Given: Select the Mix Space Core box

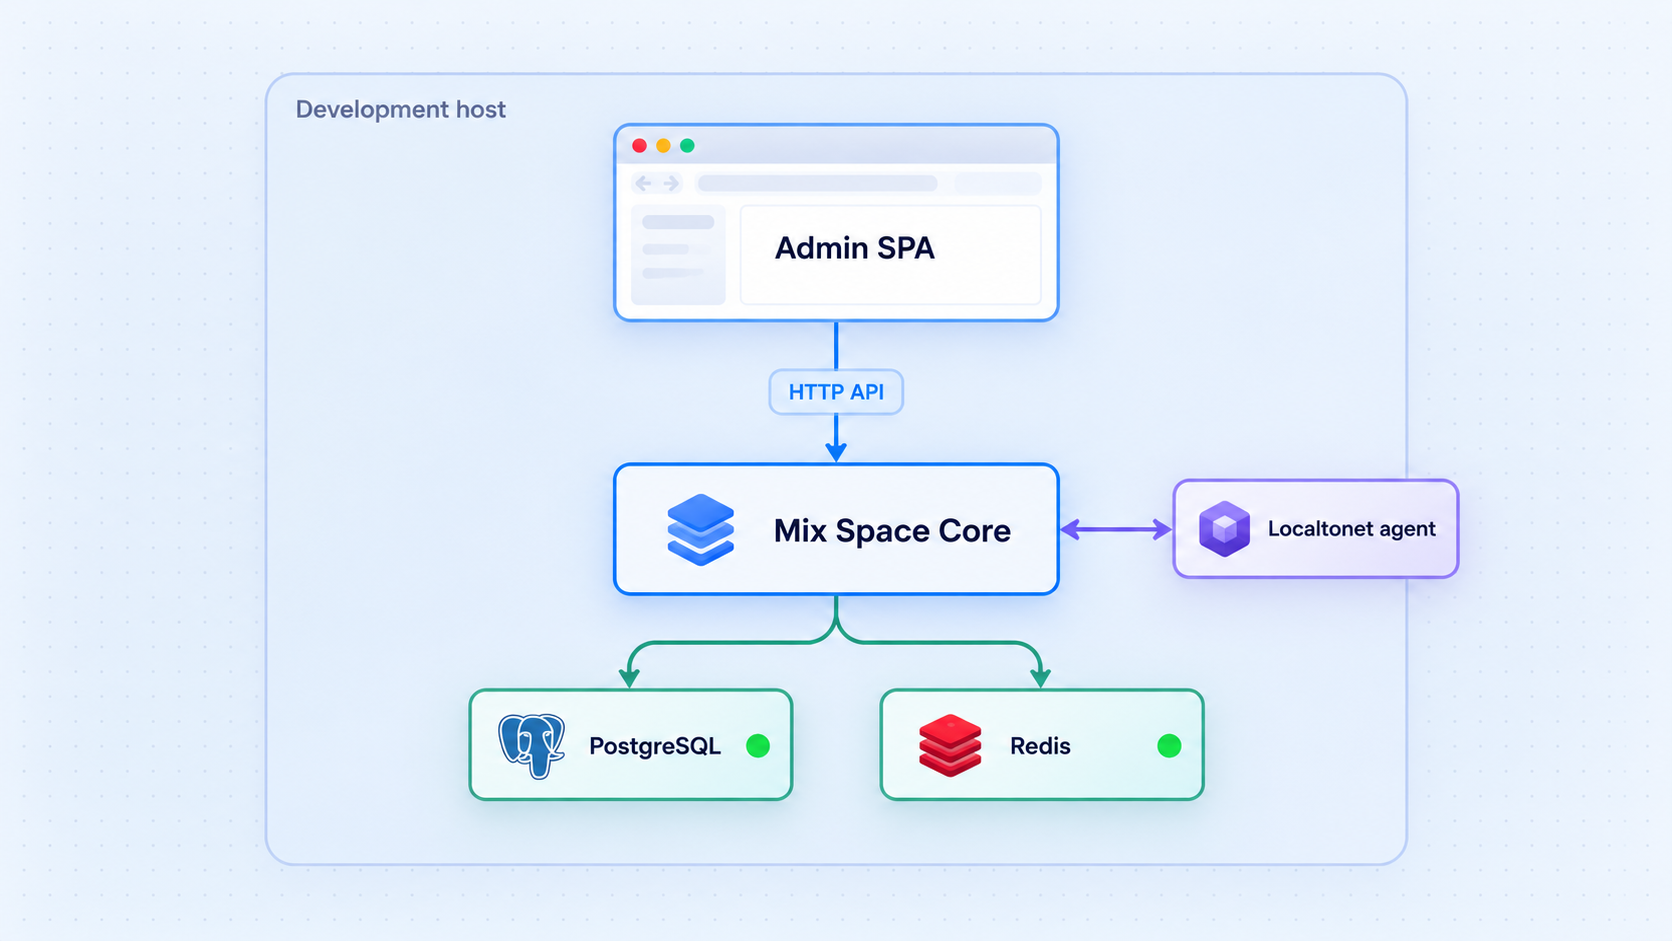Looking at the screenshot, I should coord(836,529).
